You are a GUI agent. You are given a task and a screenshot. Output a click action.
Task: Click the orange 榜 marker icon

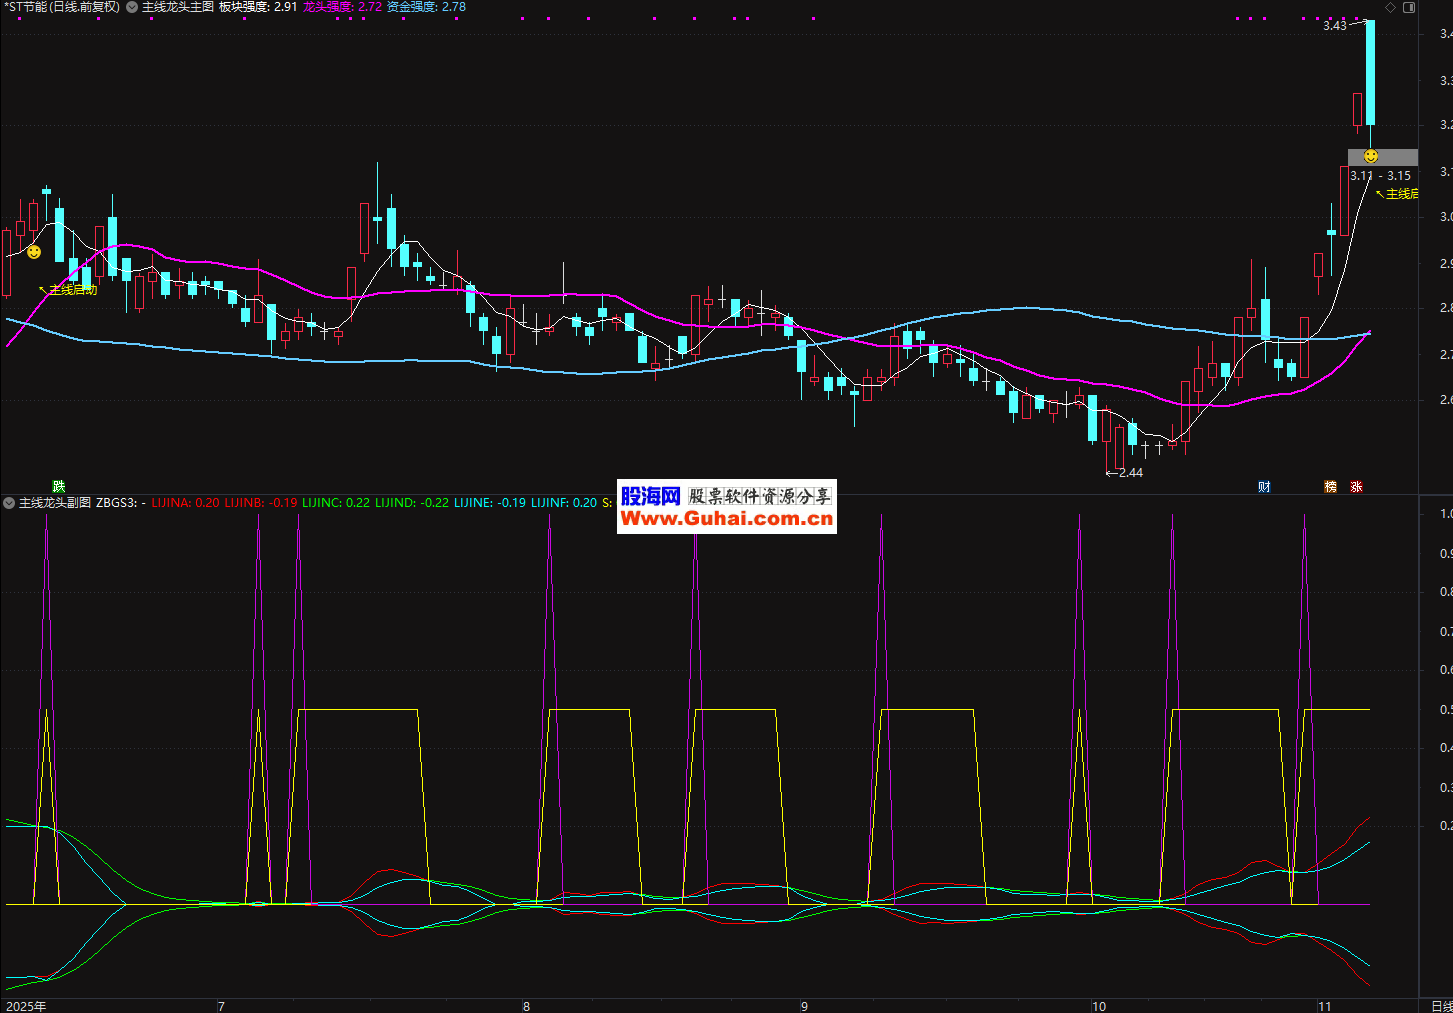click(x=1330, y=487)
